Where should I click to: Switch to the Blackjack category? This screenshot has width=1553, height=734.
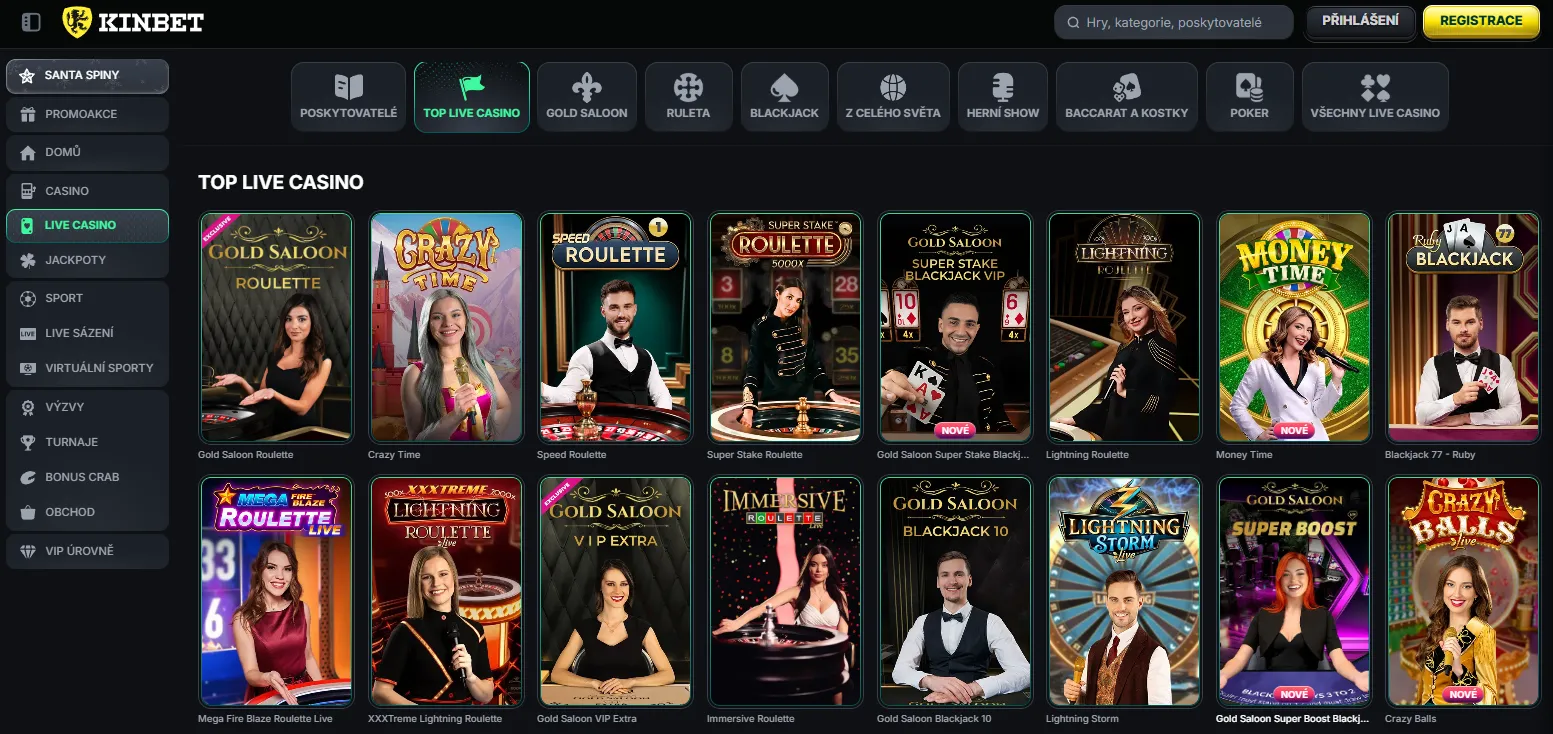pyautogui.click(x=784, y=96)
